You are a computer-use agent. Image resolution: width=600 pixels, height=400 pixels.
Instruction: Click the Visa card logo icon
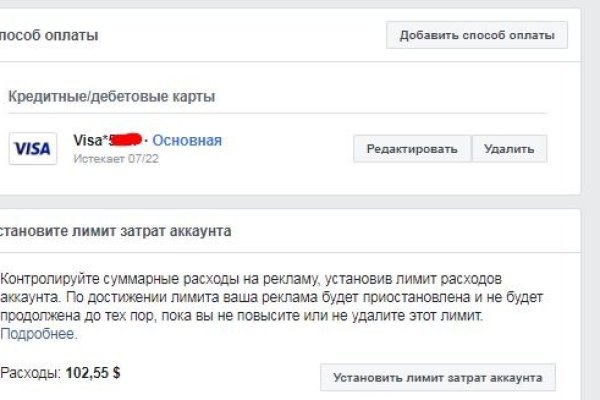(x=33, y=149)
